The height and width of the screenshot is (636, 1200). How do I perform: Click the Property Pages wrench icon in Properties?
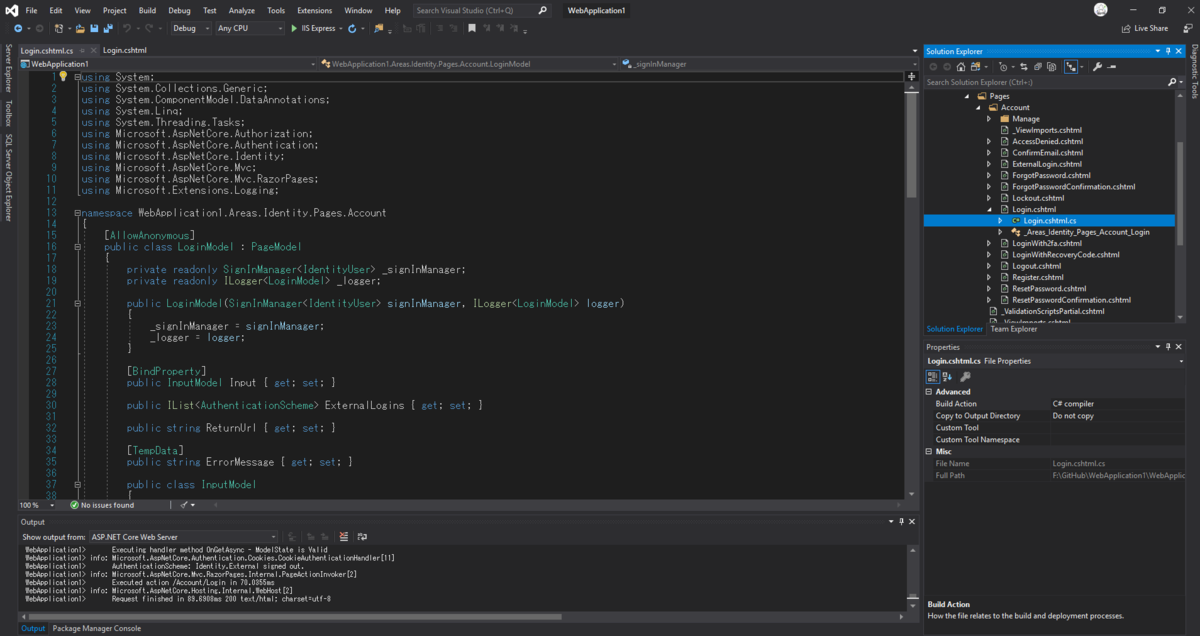pyautogui.click(x=965, y=377)
